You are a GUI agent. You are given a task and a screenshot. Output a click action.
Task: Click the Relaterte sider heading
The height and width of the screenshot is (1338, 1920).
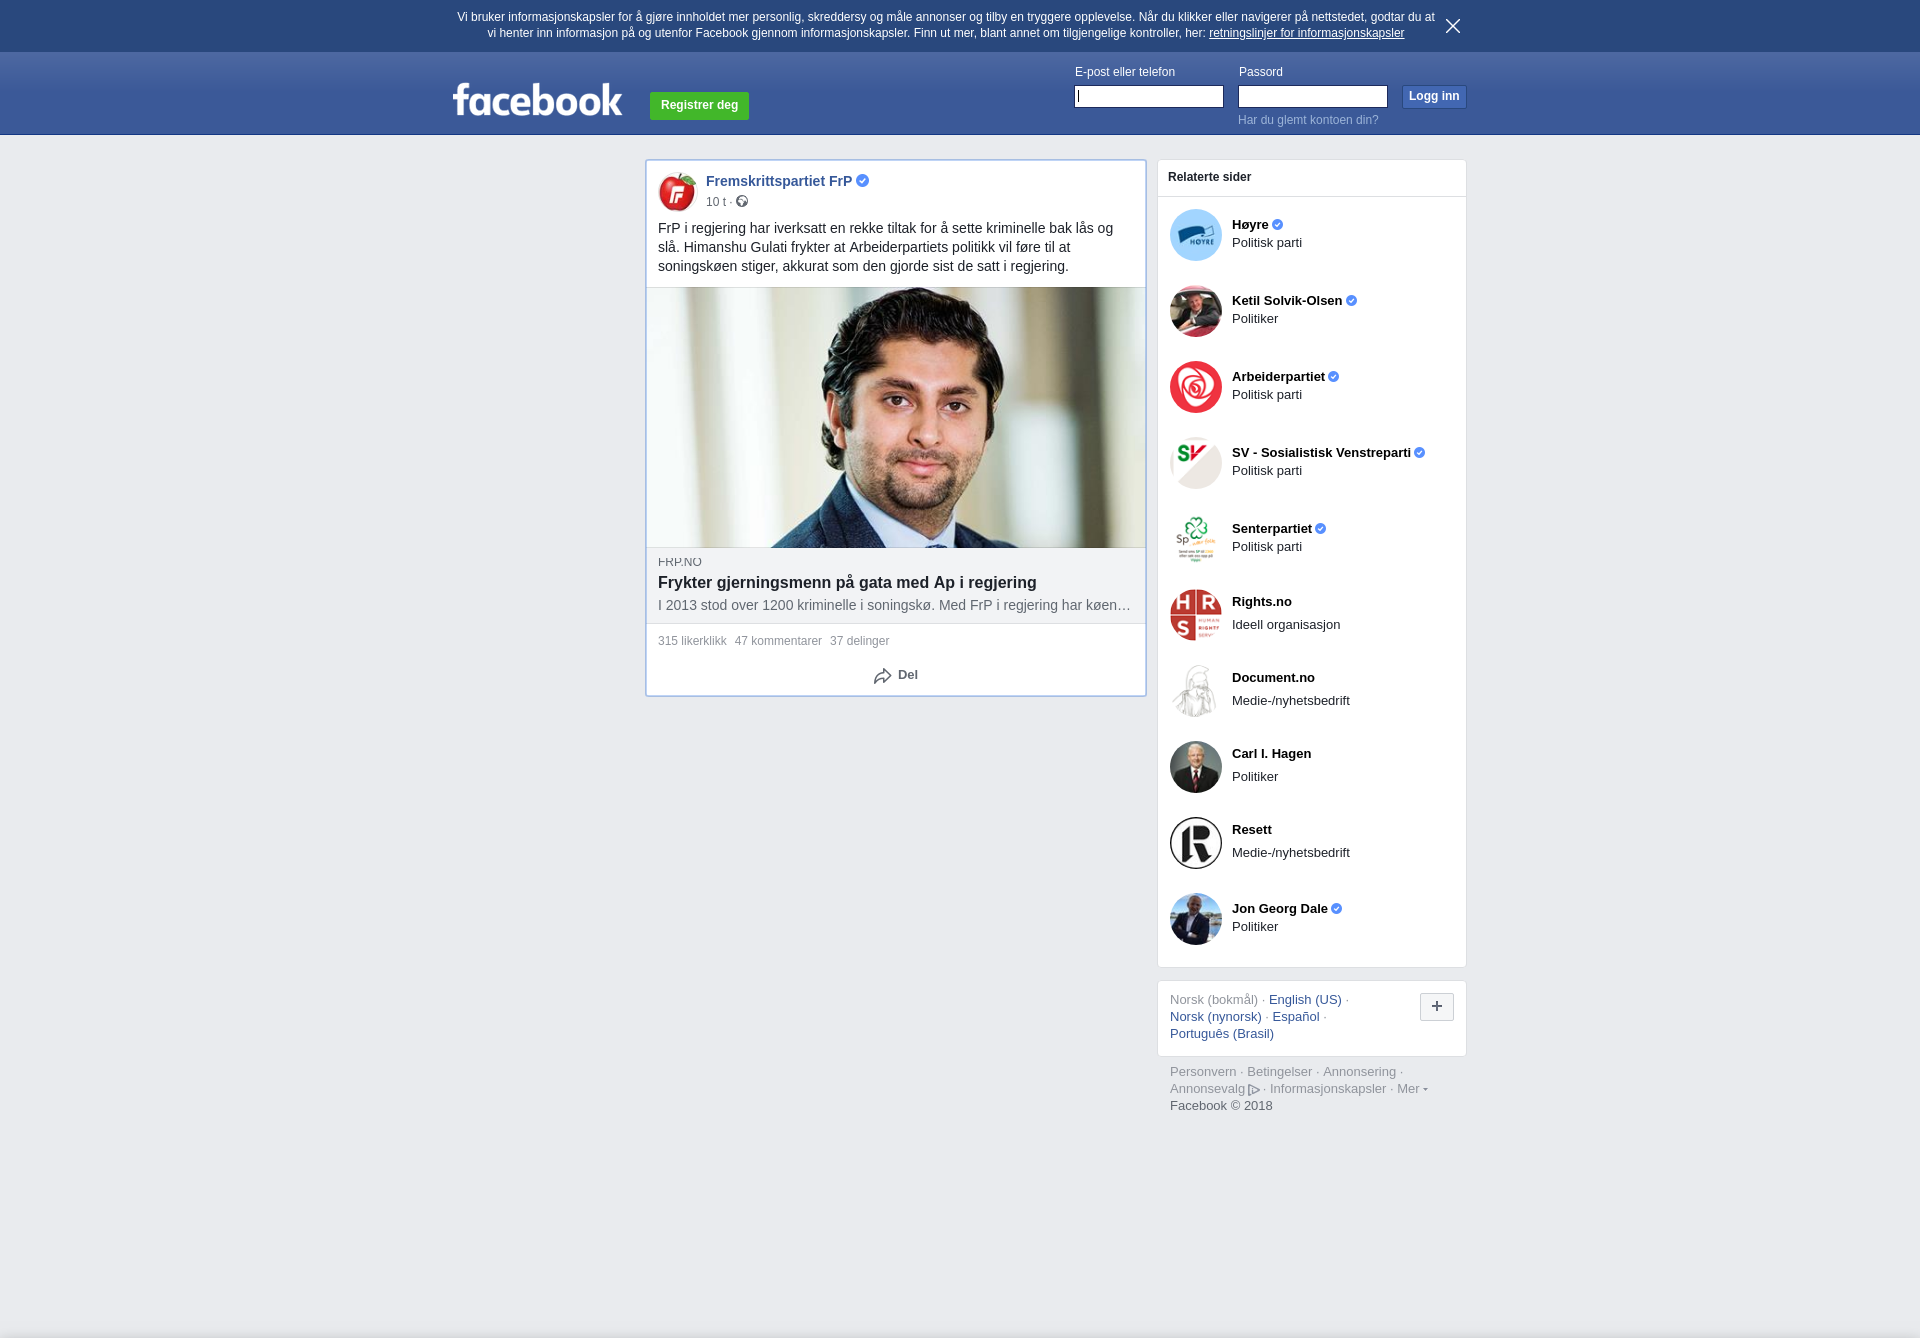pos(1209,177)
